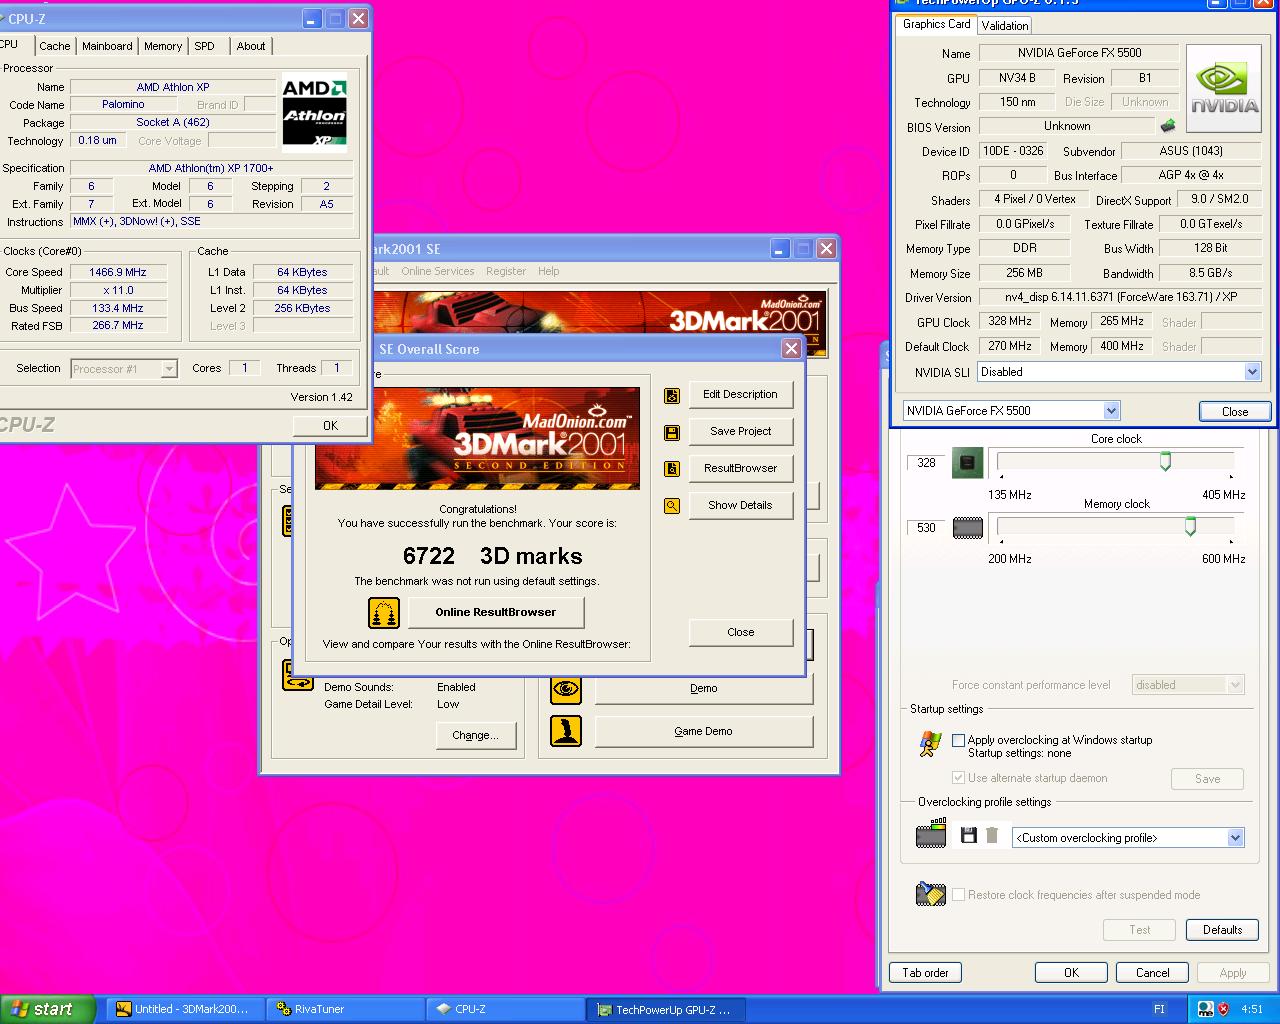Switch to Untitled 3DMark2001 taskbar item
This screenshot has height=1024, width=1280.
[186, 1010]
